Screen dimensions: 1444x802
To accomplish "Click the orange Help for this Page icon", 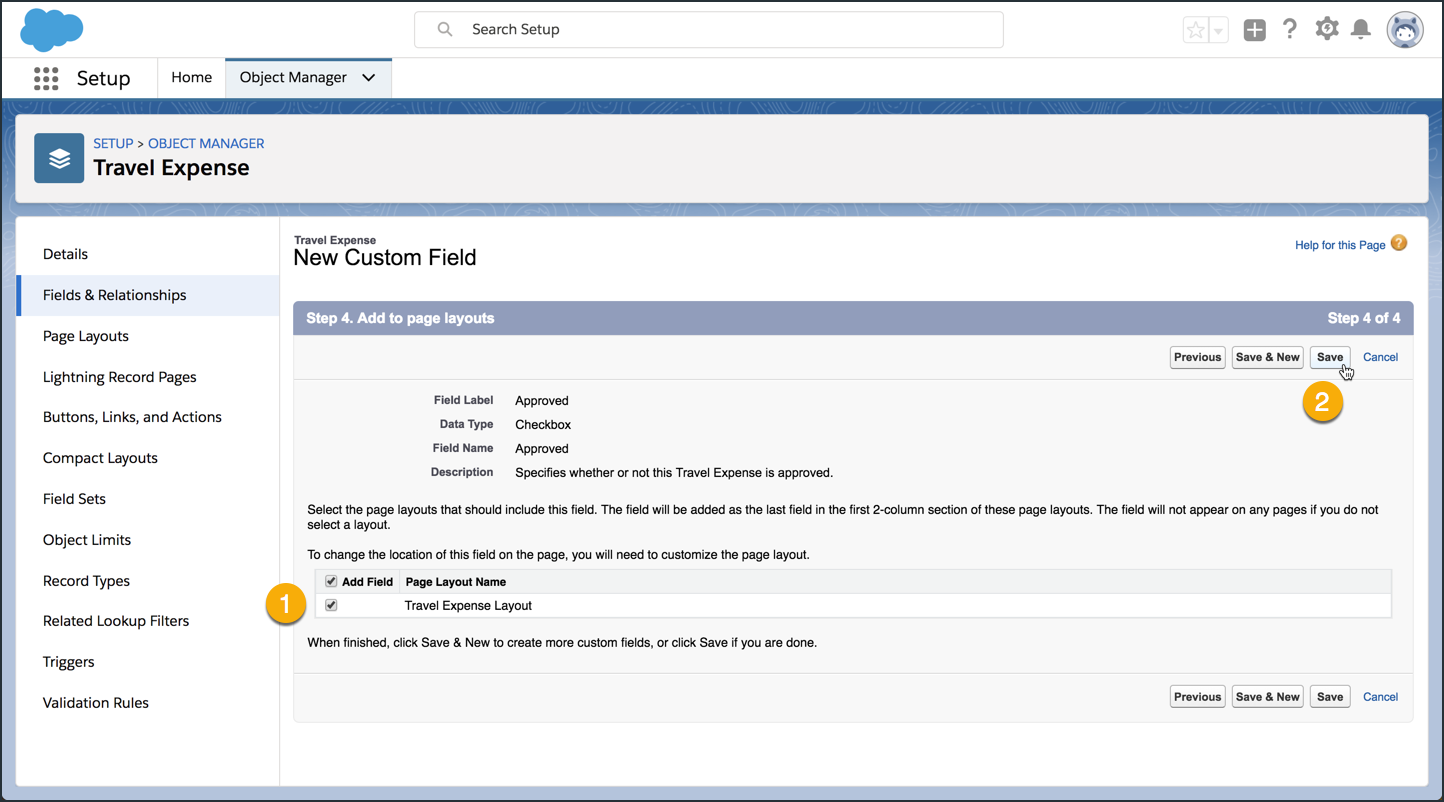I will (1399, 243).
